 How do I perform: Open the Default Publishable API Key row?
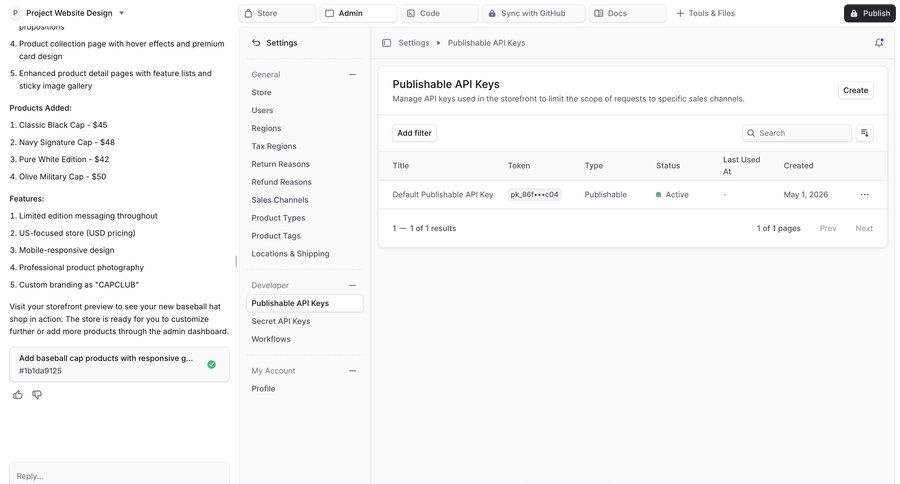click(x=633, y=195)
